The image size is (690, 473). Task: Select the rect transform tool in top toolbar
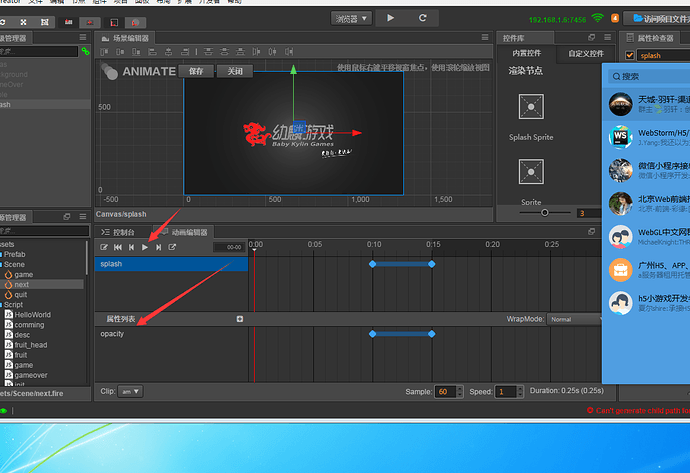44,22
